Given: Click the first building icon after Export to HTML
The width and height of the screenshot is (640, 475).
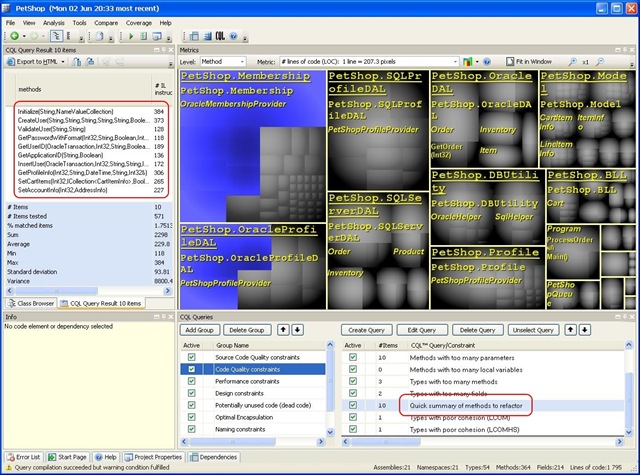Looking at the screenshot, I should coord(76,62).
